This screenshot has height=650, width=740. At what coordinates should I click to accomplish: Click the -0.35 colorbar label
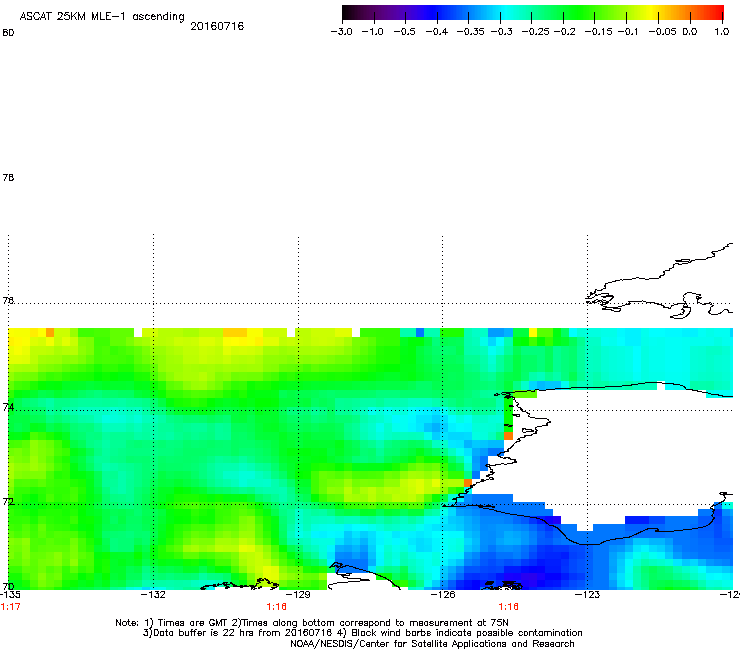coord(470,32)
